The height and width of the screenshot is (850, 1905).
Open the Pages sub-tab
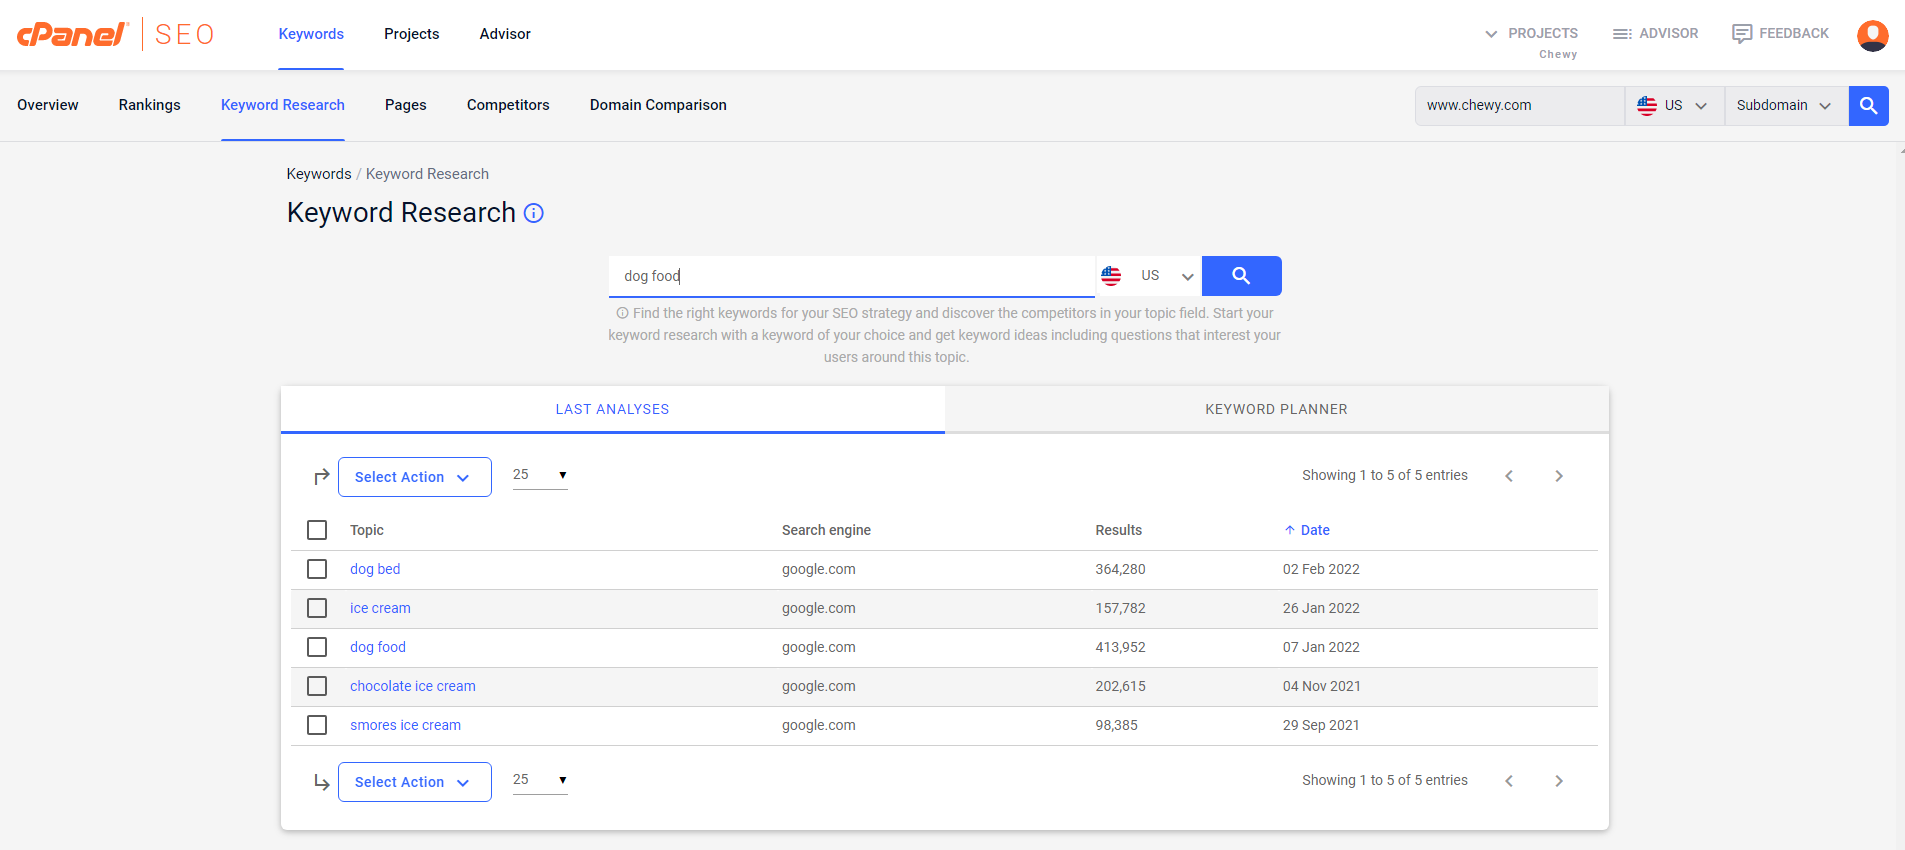click(x=406, y=105)
